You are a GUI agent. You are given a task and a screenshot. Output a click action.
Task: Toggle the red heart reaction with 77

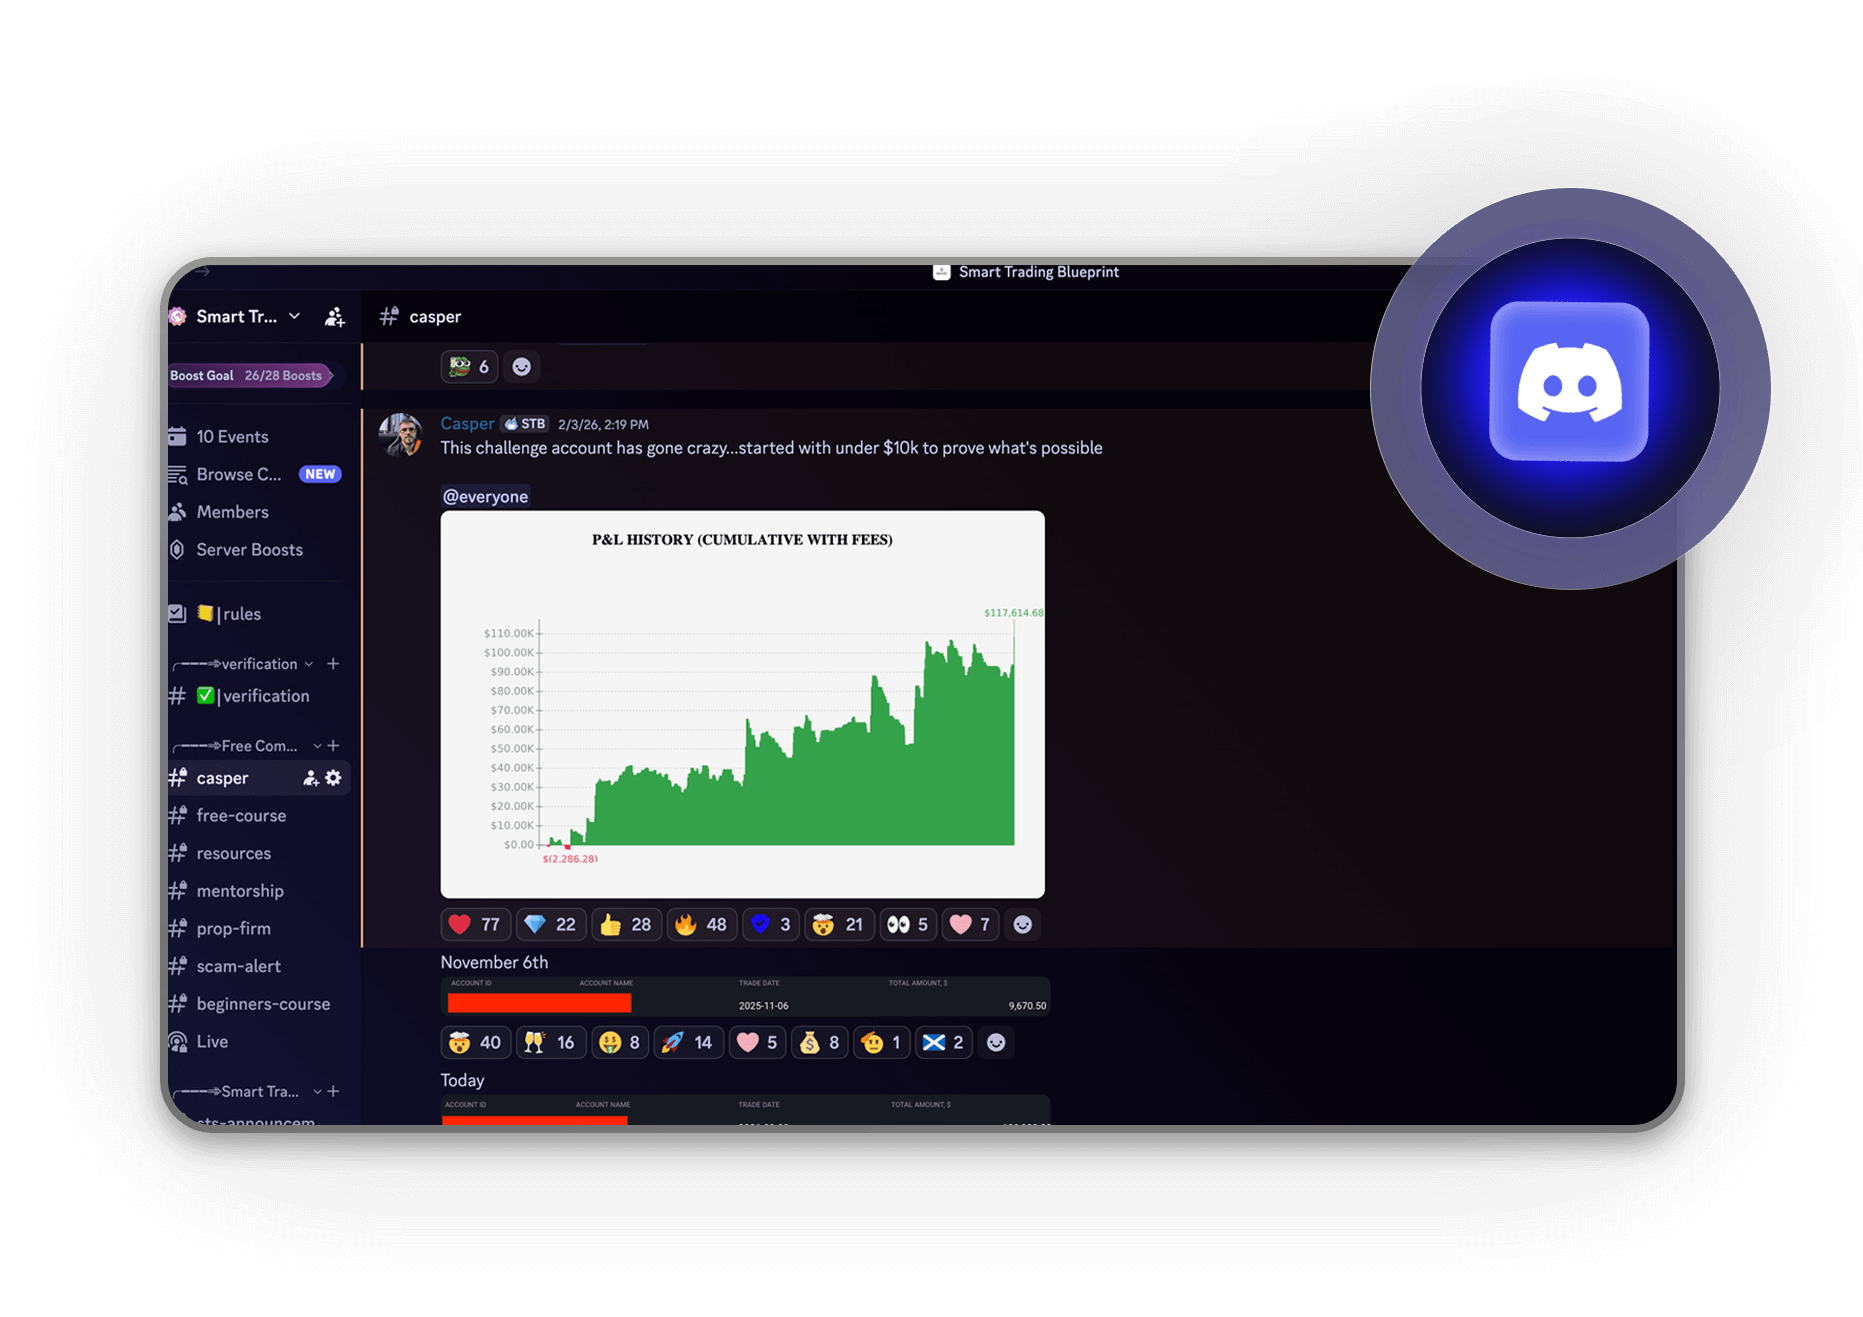(475, 925)
